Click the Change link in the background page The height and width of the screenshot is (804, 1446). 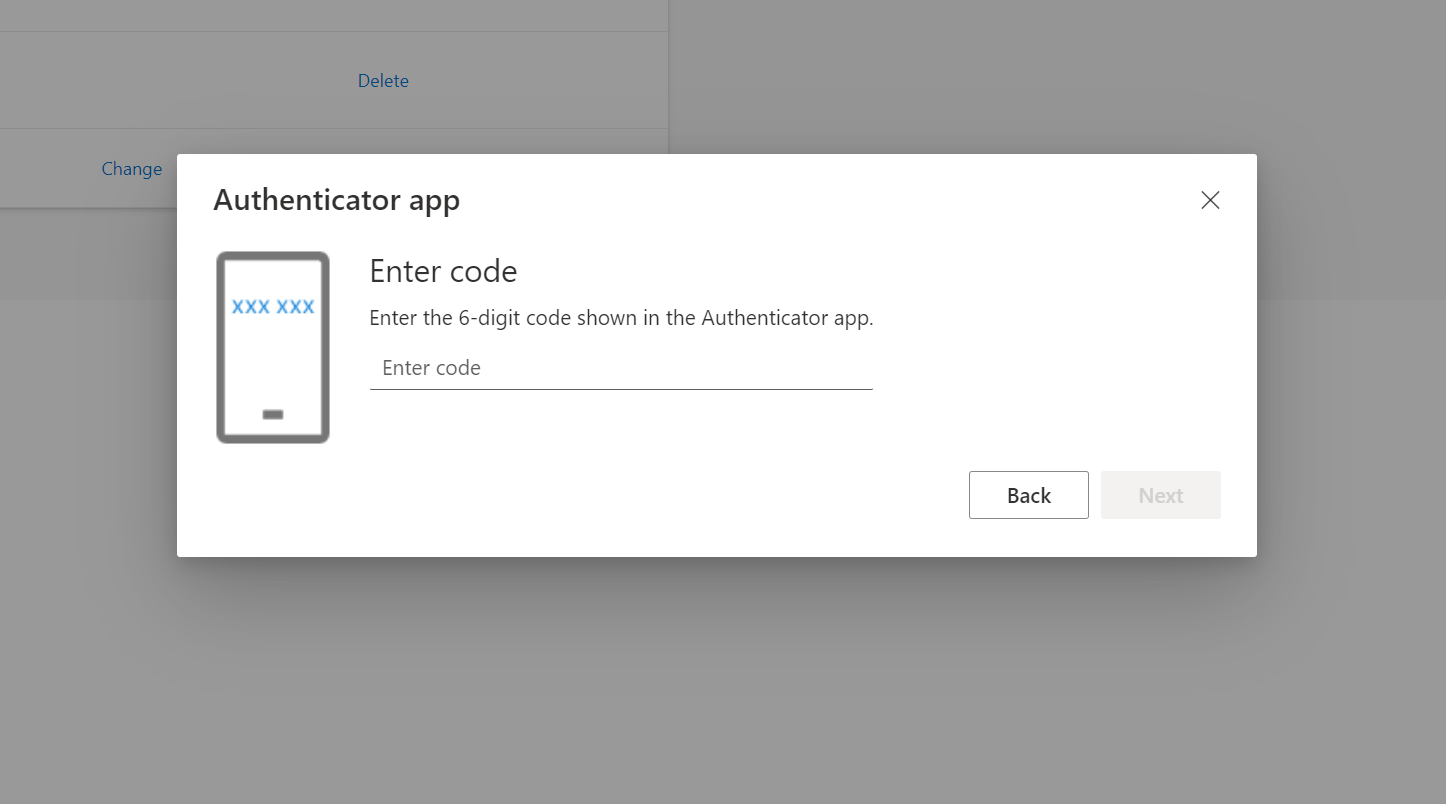(x=132, y=169)
